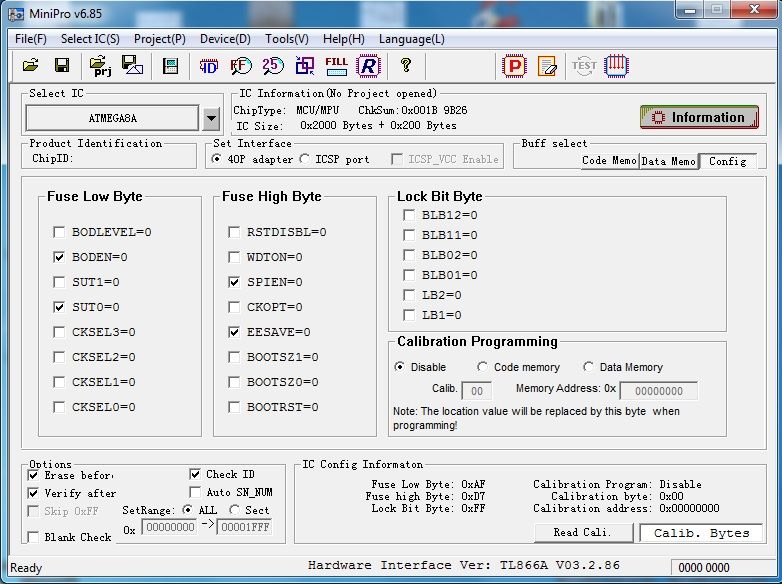Select the ICSP port radio button
Viewport: 782px width, 584px height.
pos(305,159)
